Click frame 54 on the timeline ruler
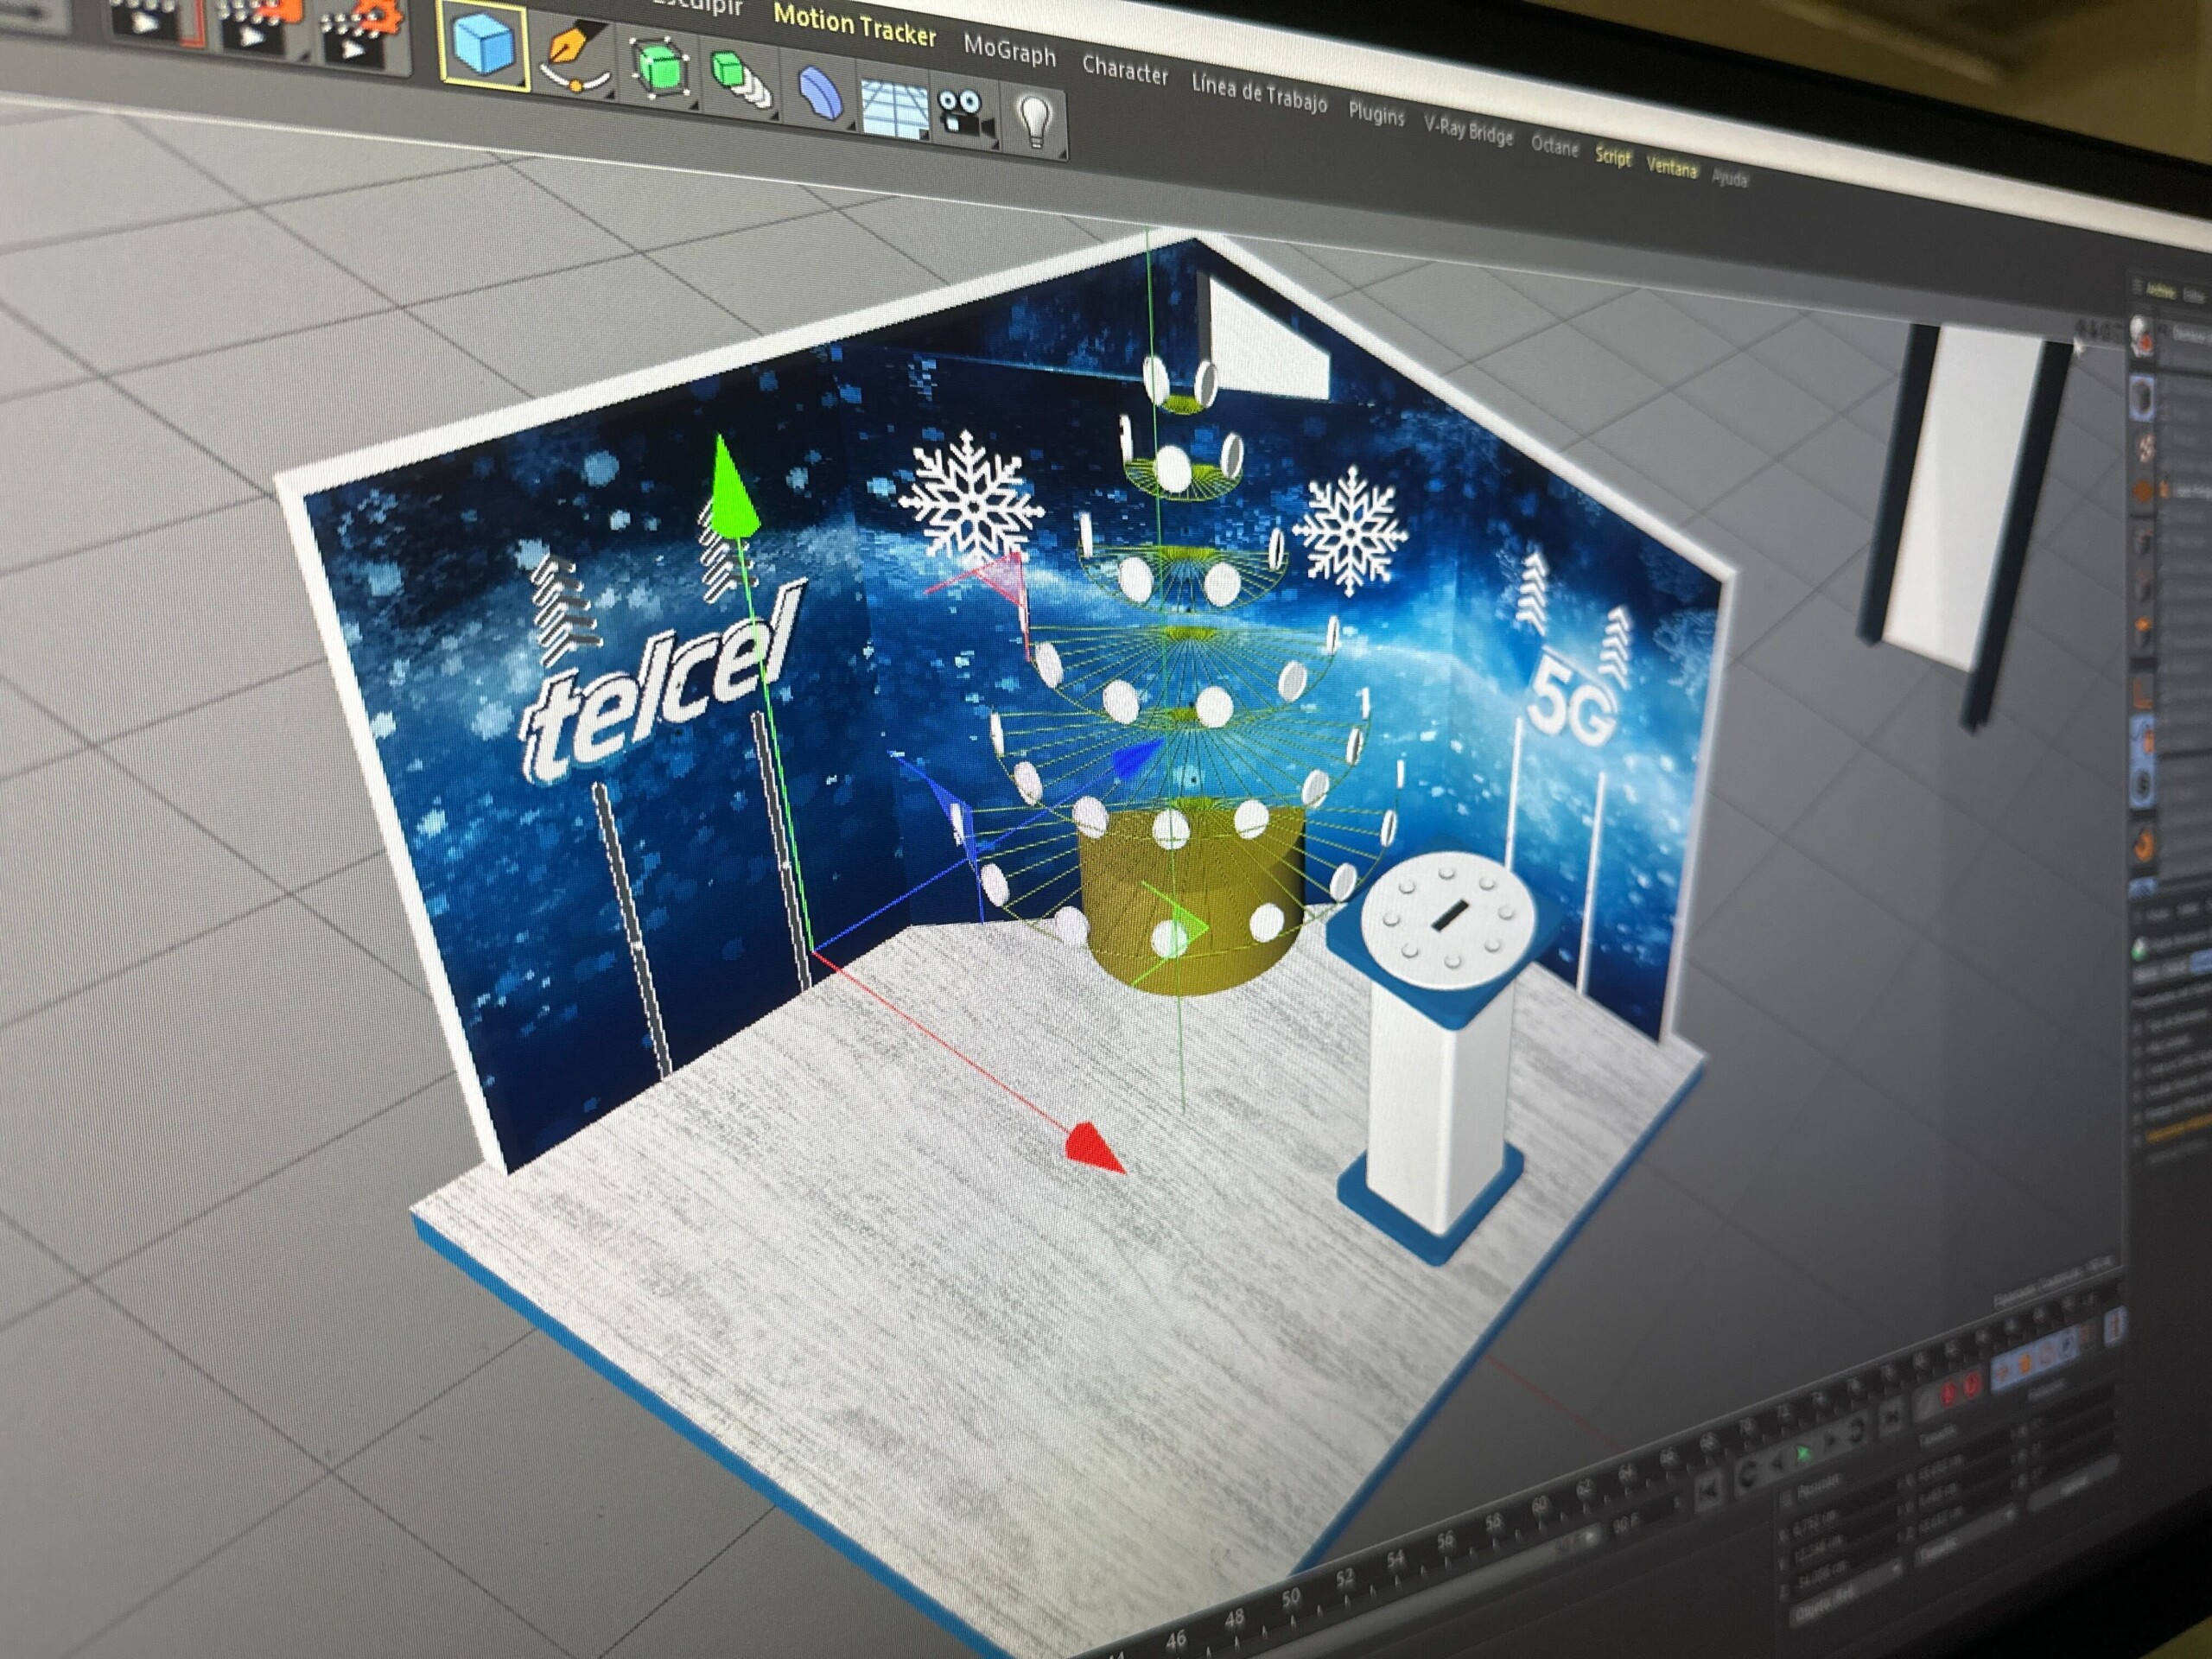 [1396, 1560]
